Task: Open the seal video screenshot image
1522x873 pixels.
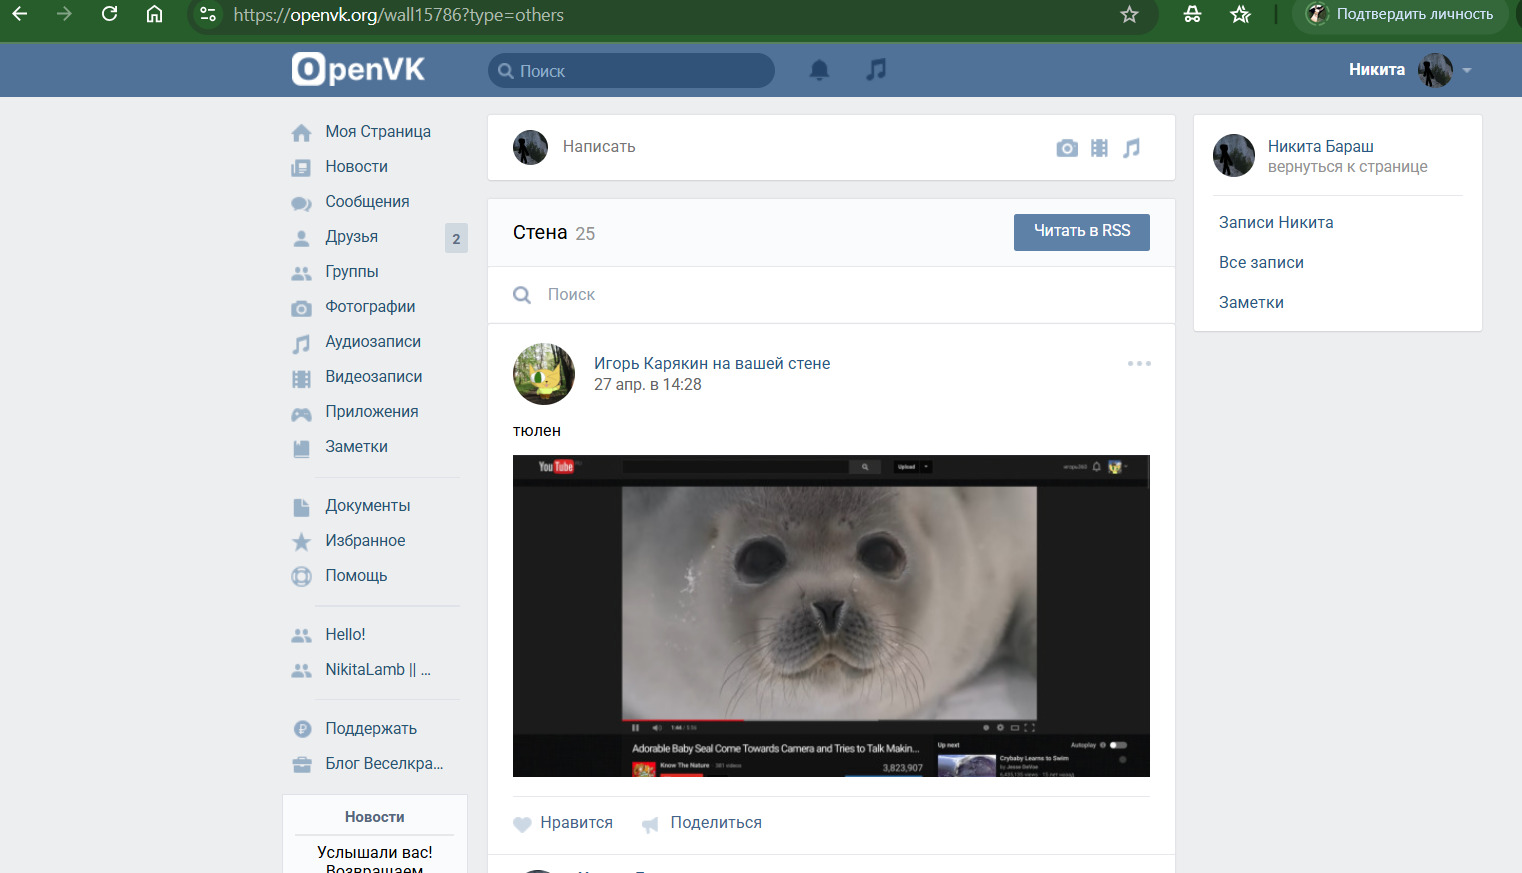Action: (x=831, y=616)
